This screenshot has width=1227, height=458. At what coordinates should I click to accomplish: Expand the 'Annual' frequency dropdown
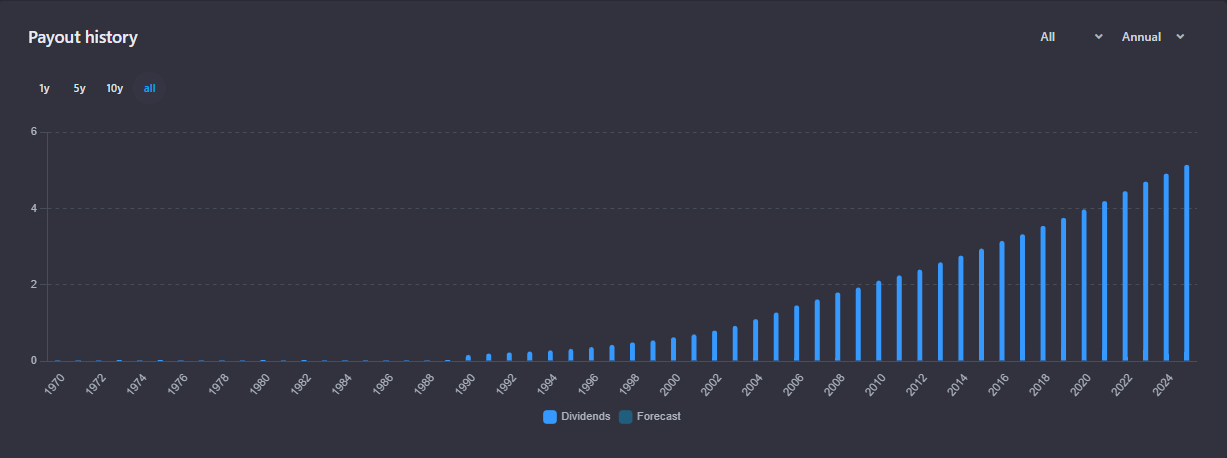pos(1152,37)
